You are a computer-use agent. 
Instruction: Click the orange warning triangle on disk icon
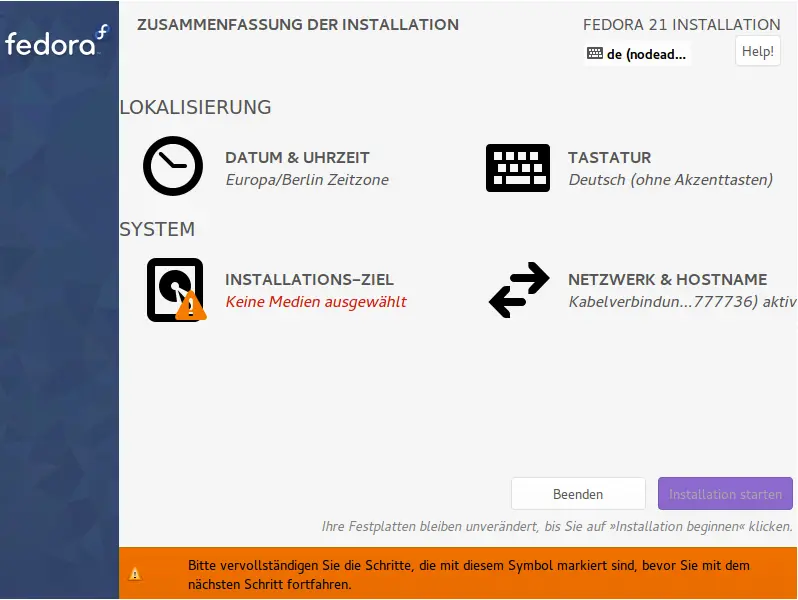coord(190,307)
